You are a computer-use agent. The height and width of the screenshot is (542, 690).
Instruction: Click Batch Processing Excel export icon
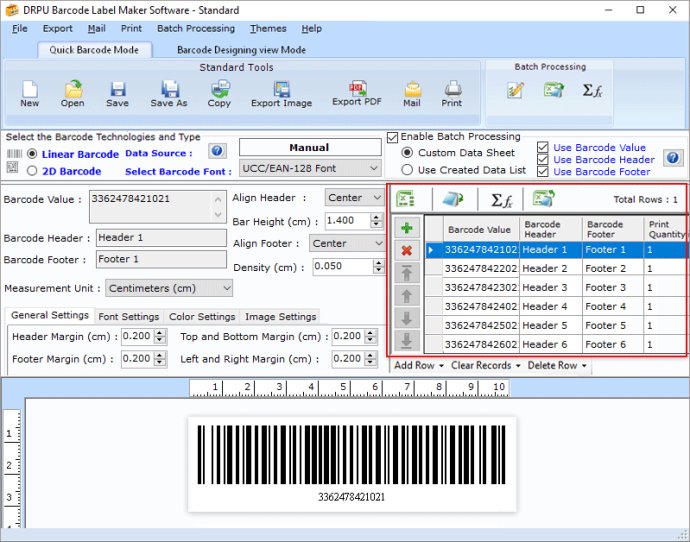(x=554, y=90)
